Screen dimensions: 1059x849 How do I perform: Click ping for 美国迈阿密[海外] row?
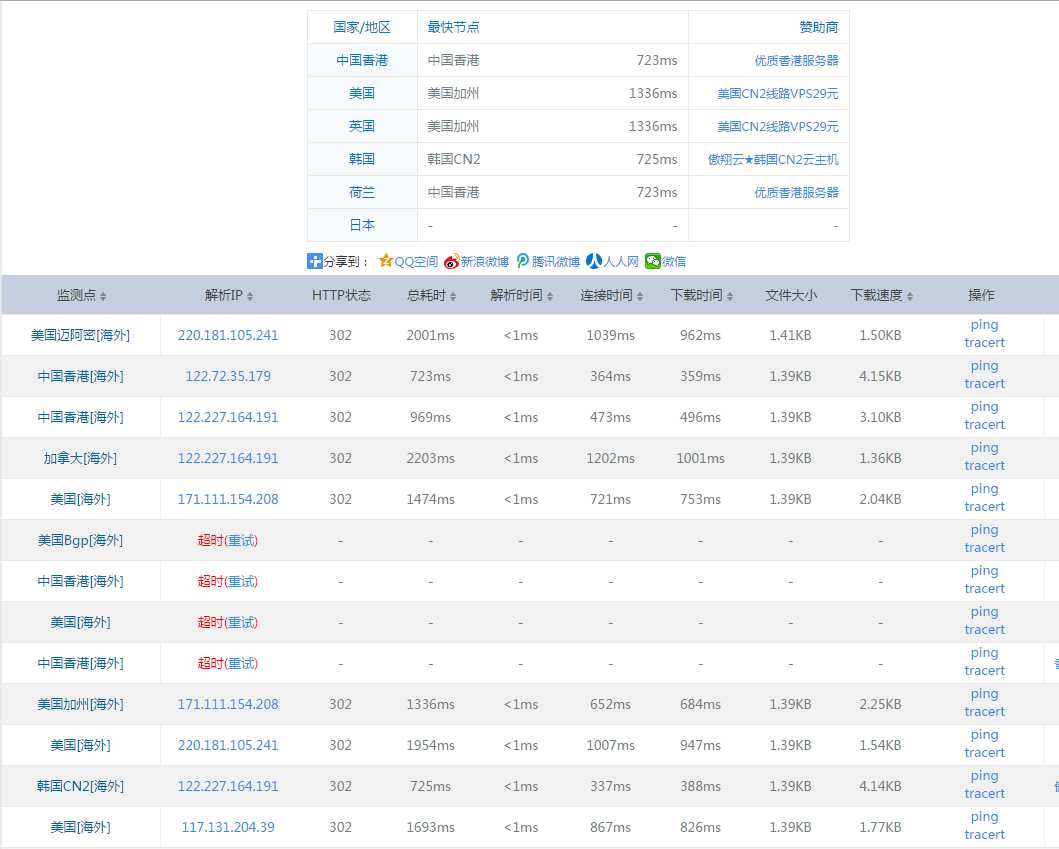click(984, 325)
